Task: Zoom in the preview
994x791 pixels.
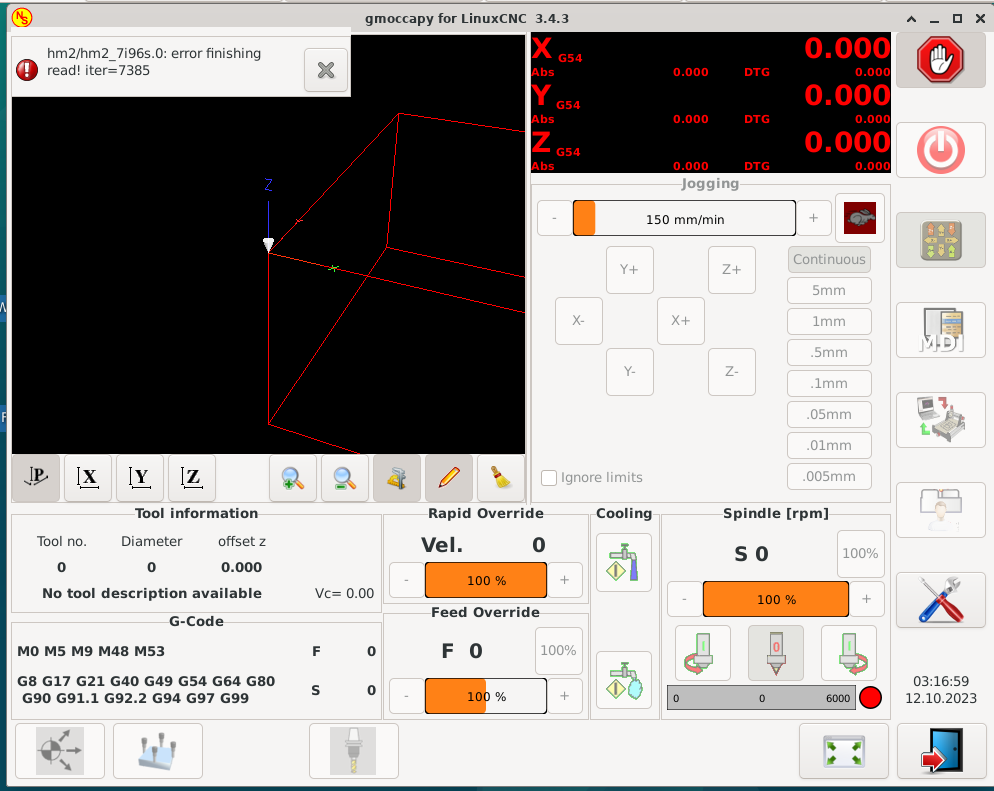Action: (293, 478)
